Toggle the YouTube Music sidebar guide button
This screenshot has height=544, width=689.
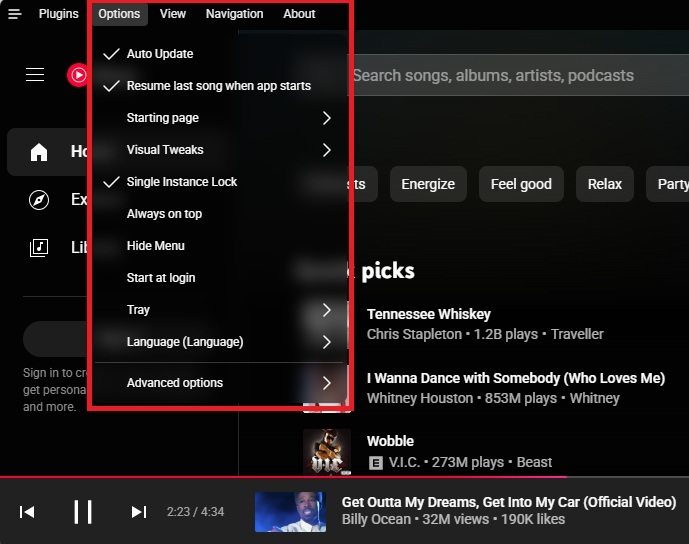coord(35,75)
